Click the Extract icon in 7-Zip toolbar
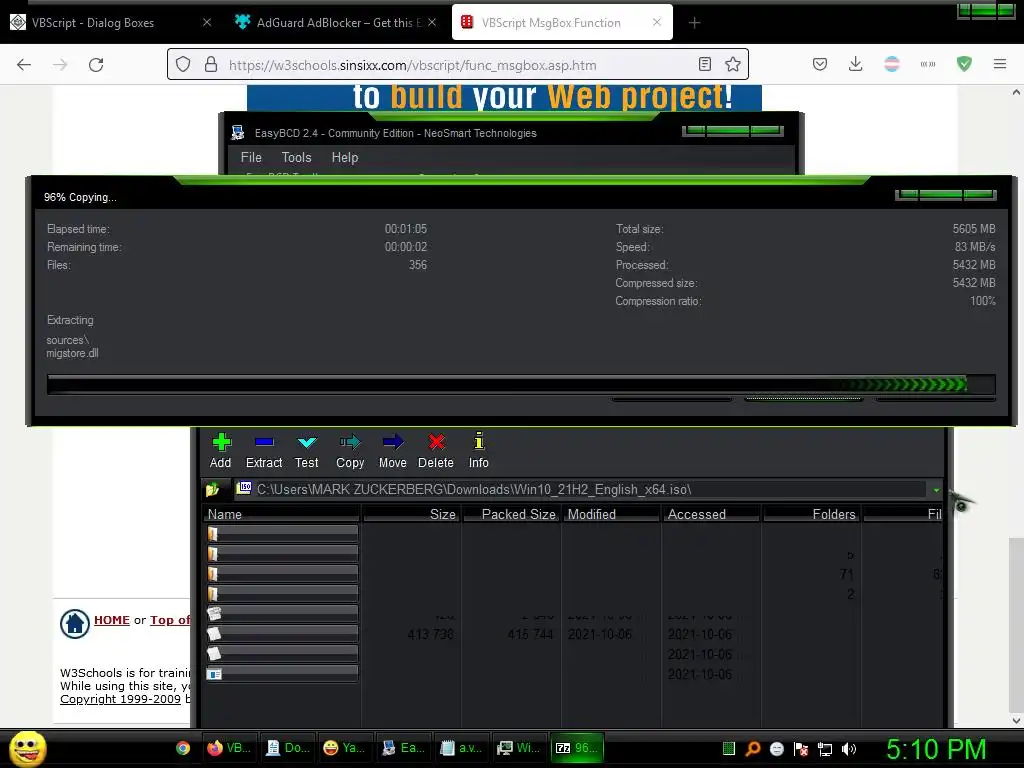Viewport: 1024px width, 768px height. (x=264, y=443)
